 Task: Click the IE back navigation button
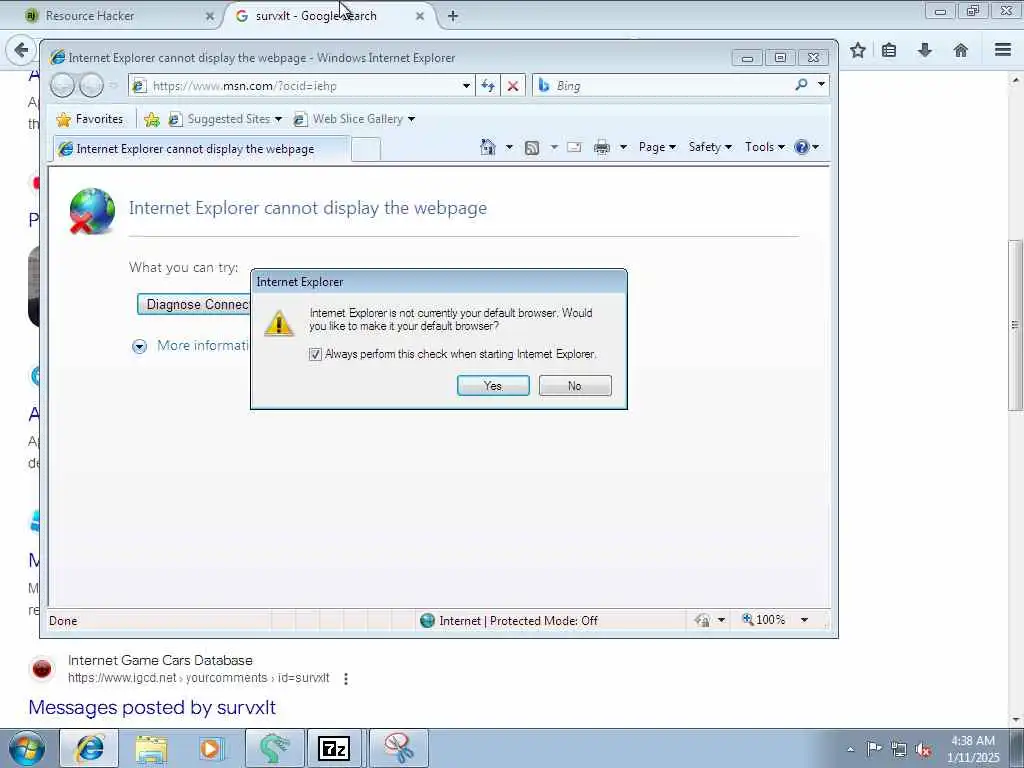coord(63,85)
